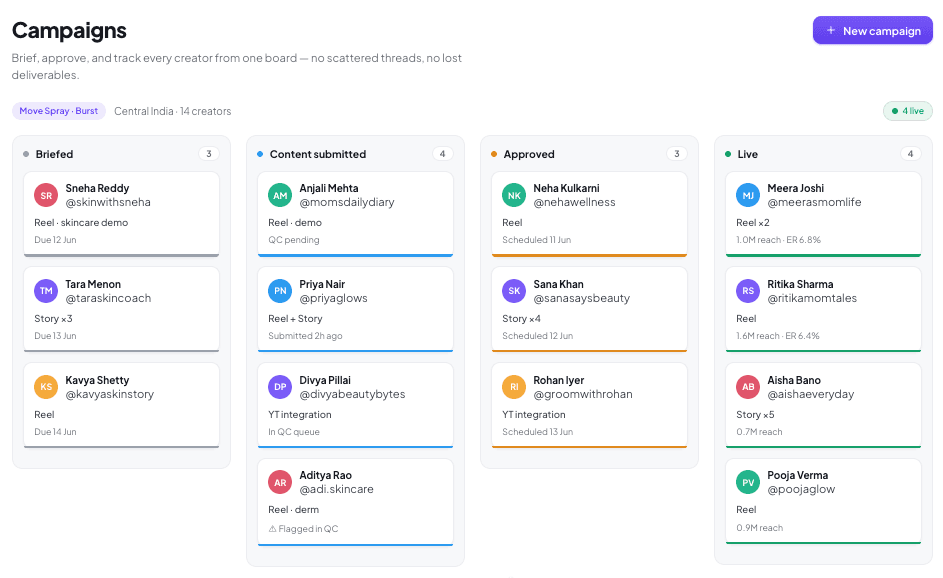Viewport: 943px width, 578px height.
Task: Click the Approved column count badge 3
Action: (677, 154)
